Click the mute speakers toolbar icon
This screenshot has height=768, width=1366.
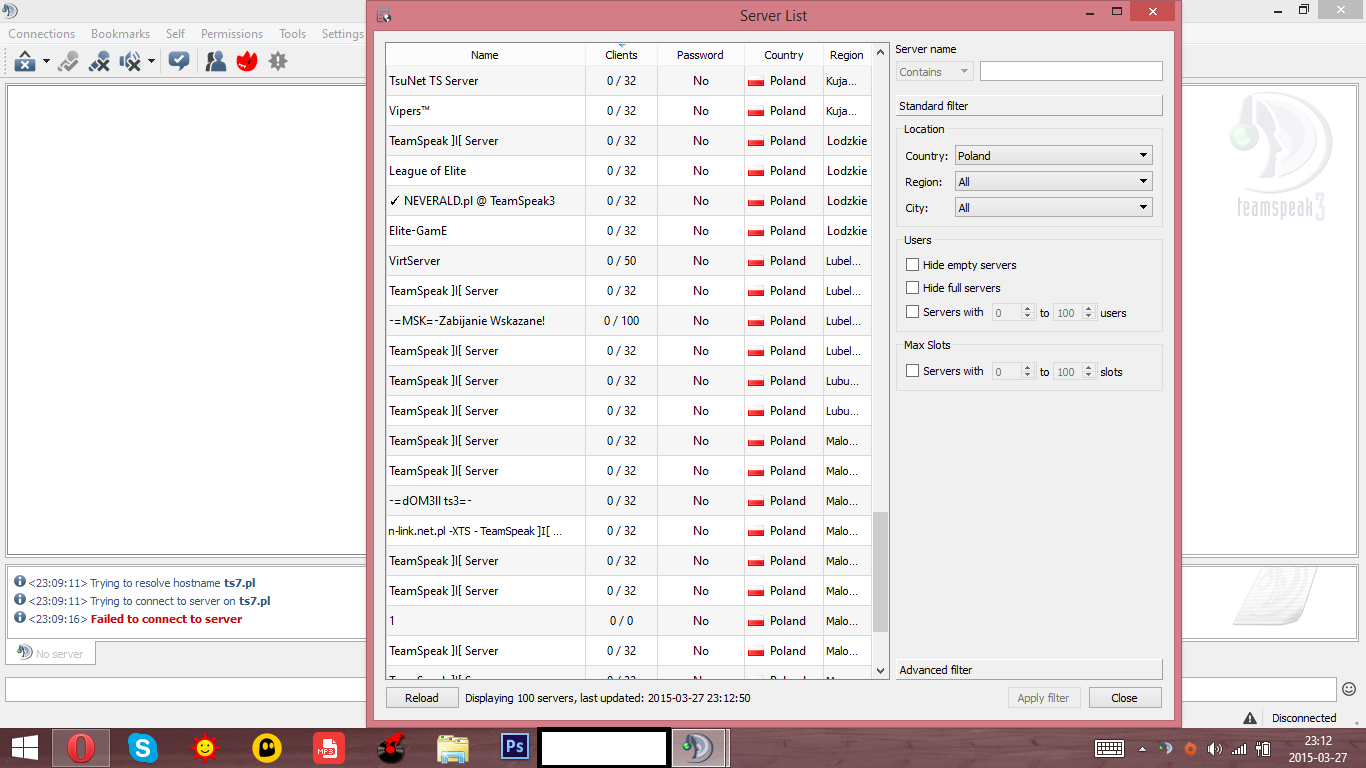(x=130, y=62)
